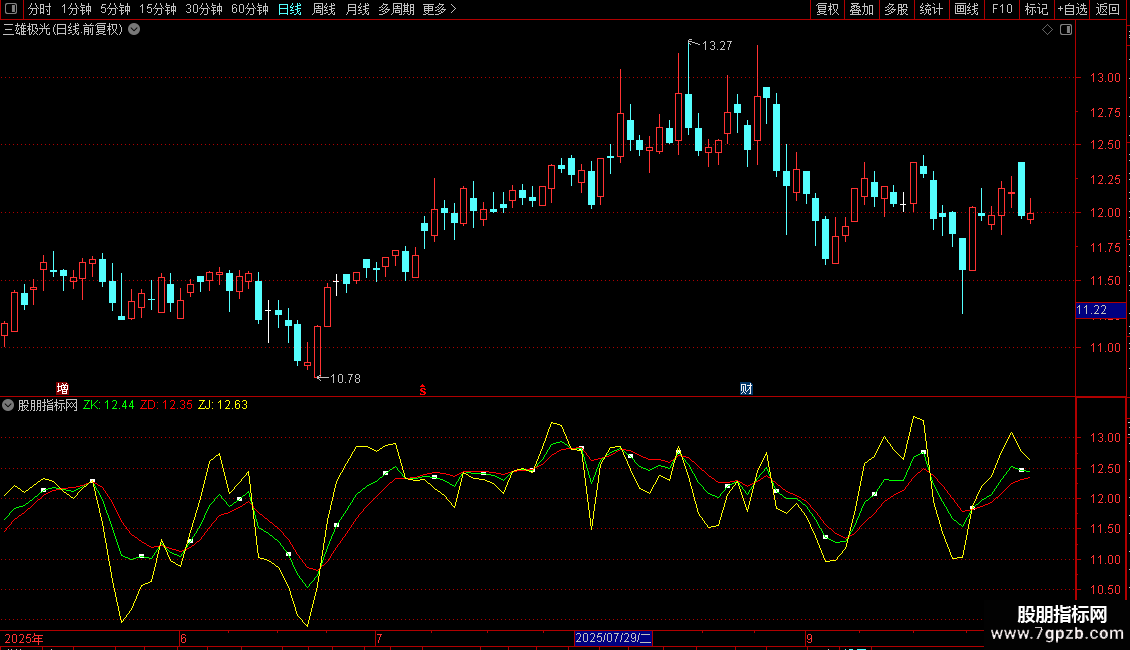
Task: Click the 2025/07/29/二 date label
Action: [x=613, y=638]
